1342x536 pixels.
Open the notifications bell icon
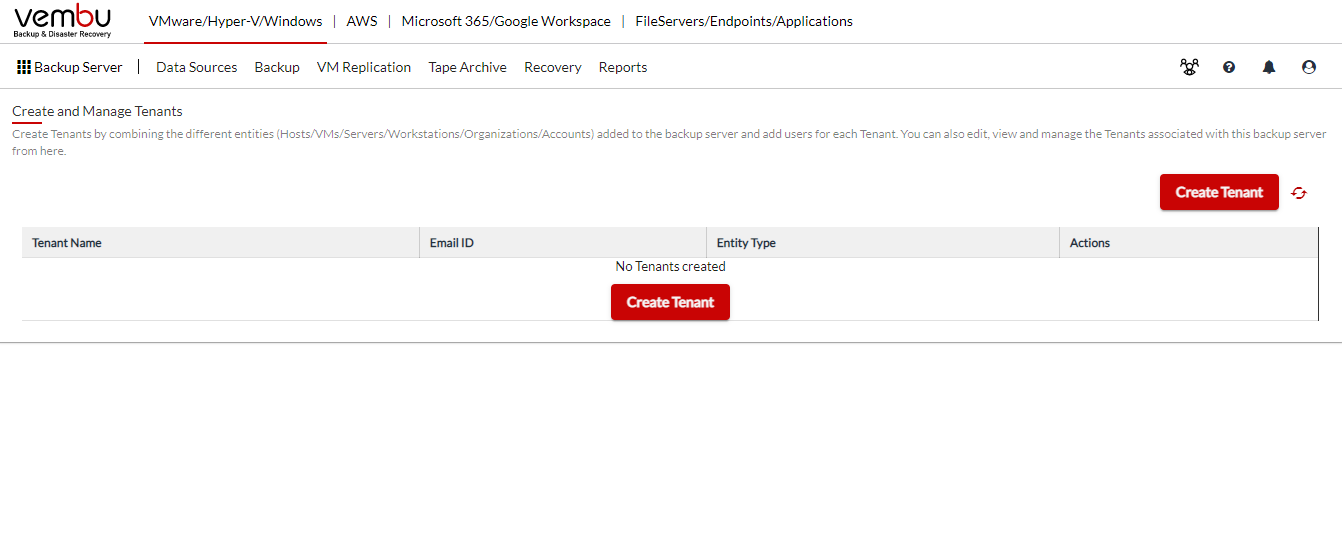[x=1269, y=67]
